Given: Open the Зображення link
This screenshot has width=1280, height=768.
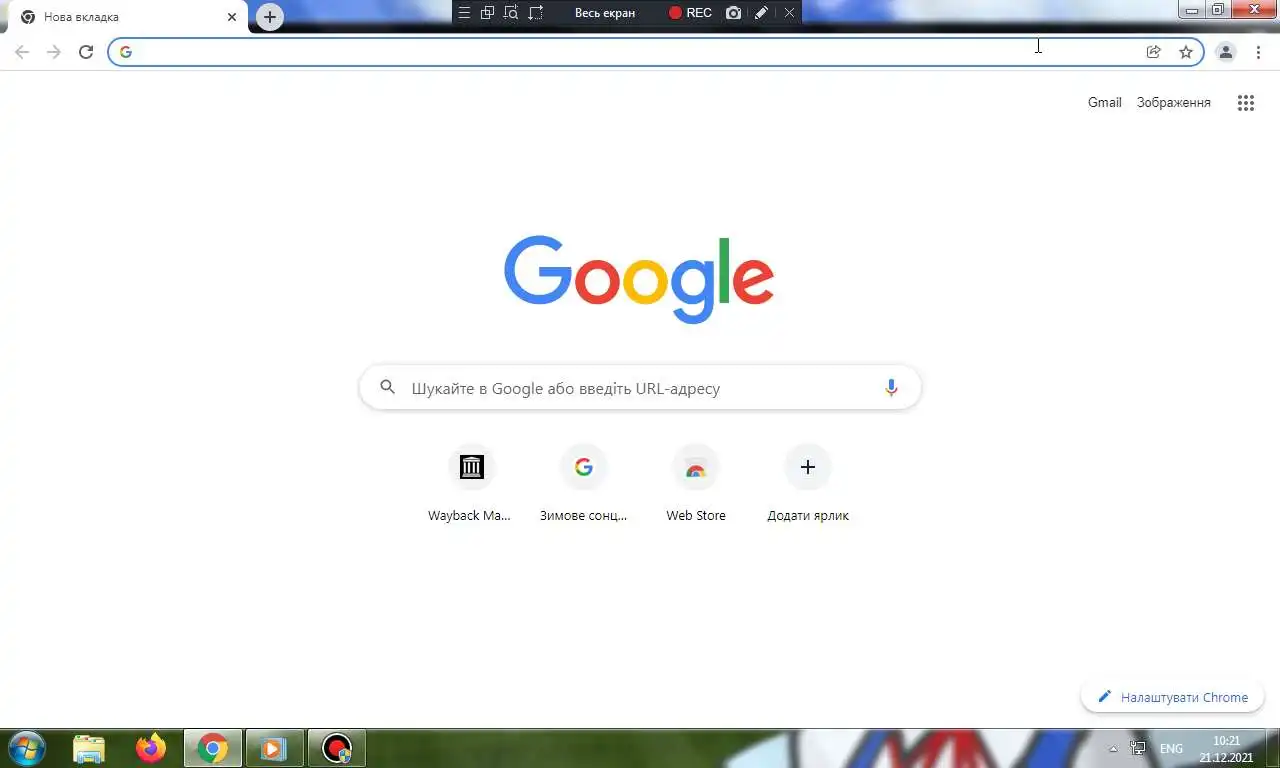Looking at the screenshot, I should (x=1173, y=102).
